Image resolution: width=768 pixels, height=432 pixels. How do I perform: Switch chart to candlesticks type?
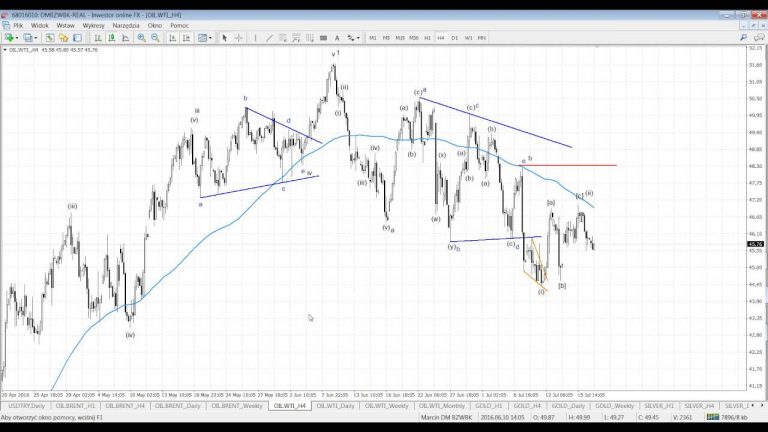pyautogui.click(x=112, y=38)
